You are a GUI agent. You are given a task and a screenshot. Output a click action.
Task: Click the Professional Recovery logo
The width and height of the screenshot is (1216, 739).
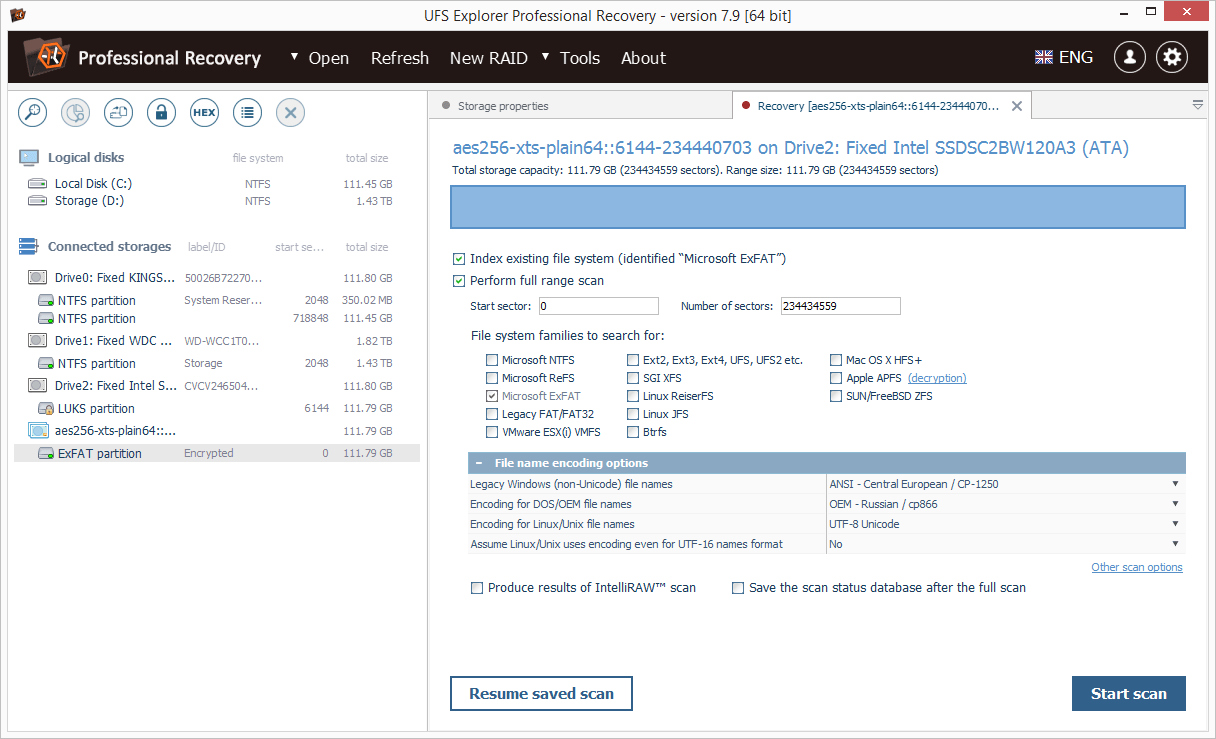[45, 57]
